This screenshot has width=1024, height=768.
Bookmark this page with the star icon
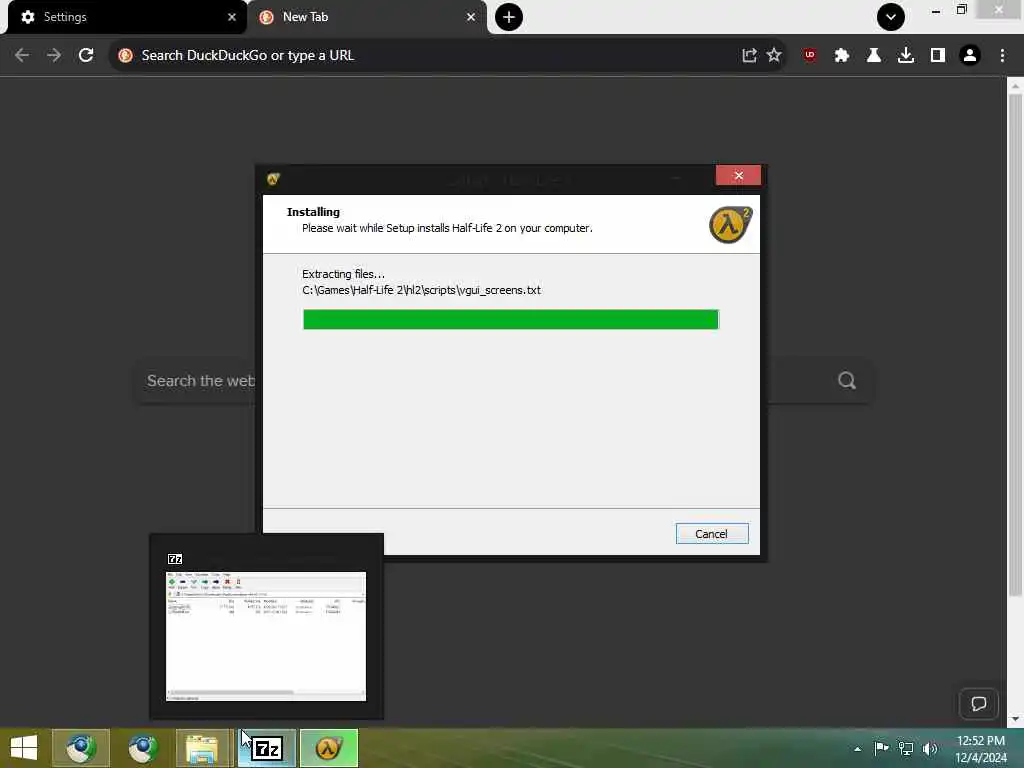pyautogui.click(x=774, y=56)
